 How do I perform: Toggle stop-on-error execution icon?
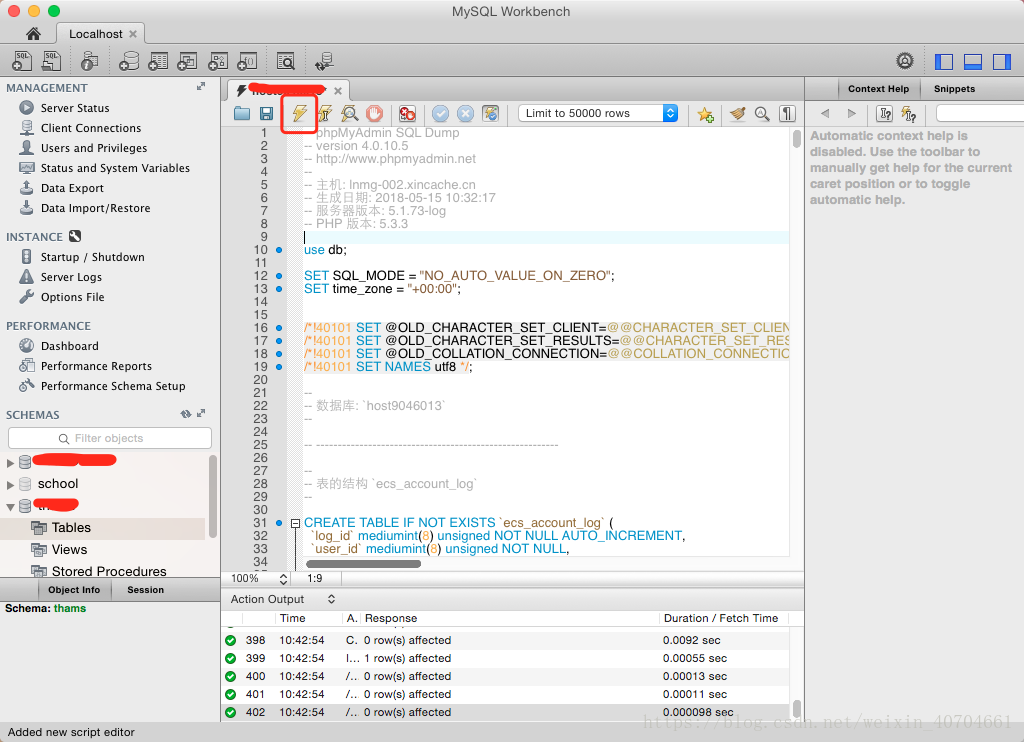[x=408, y=114]
